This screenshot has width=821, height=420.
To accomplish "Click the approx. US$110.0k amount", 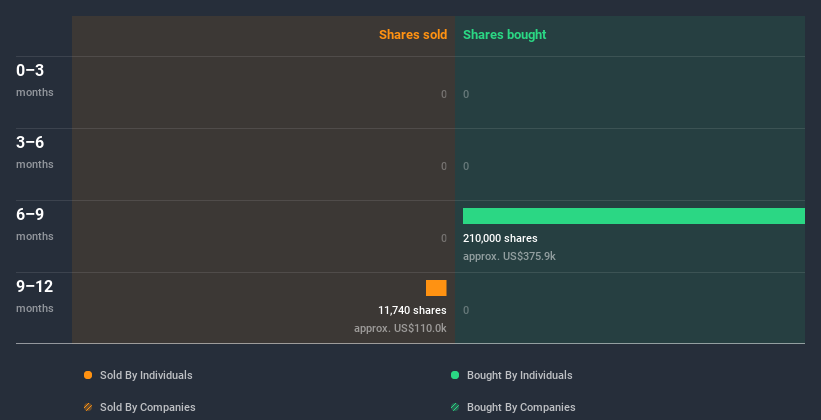I will point(400,328).
